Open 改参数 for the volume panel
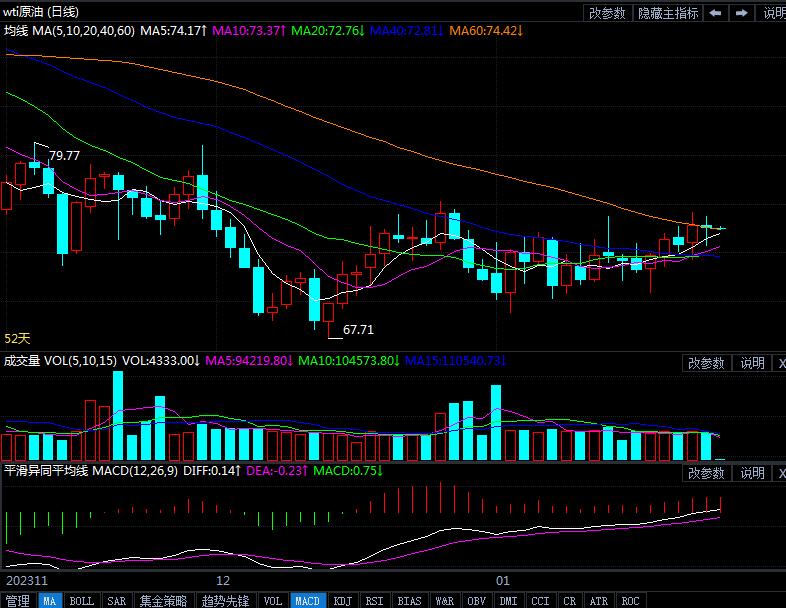The image size is (786, 608). click(707, 363)
